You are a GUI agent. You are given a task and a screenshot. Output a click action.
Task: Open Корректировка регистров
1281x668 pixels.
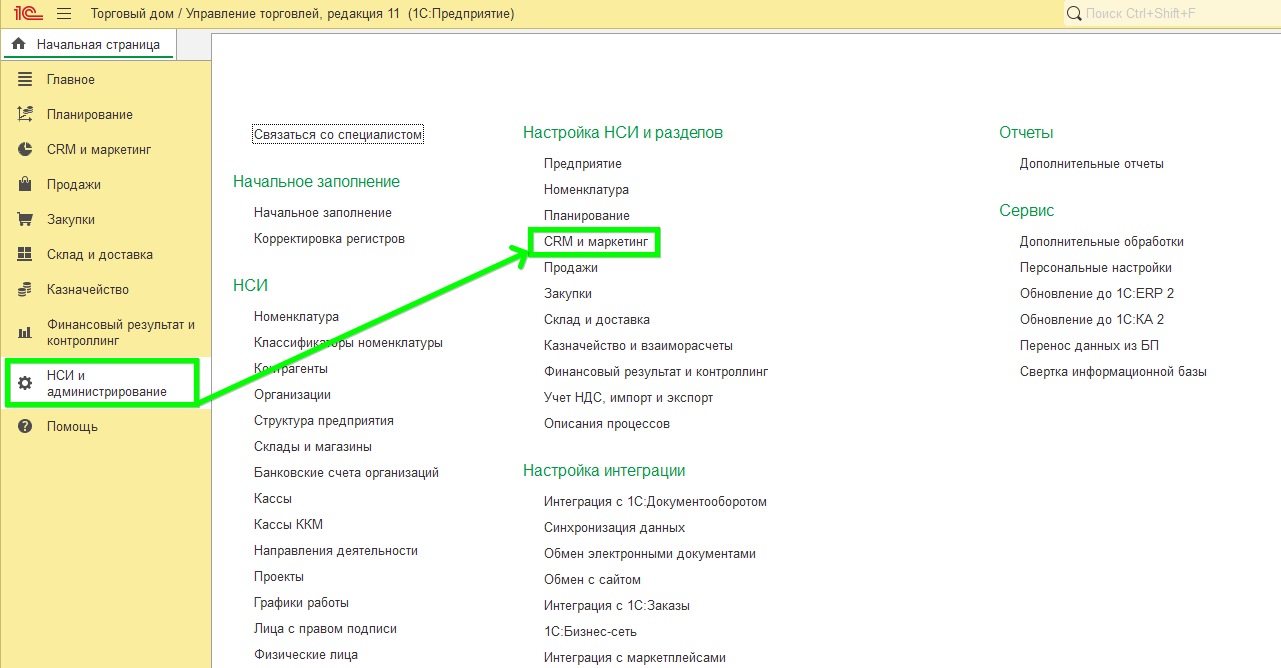coord(329,239)
